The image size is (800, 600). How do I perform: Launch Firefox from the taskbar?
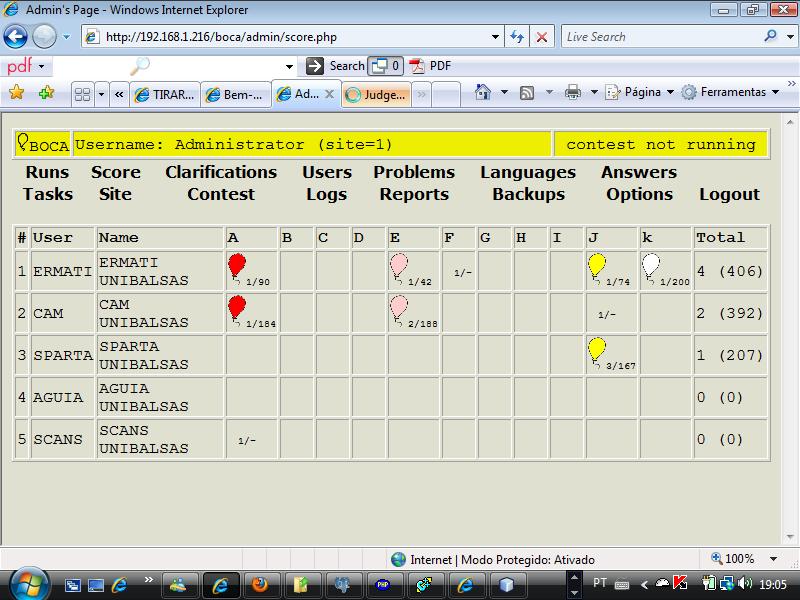point(260,585)
